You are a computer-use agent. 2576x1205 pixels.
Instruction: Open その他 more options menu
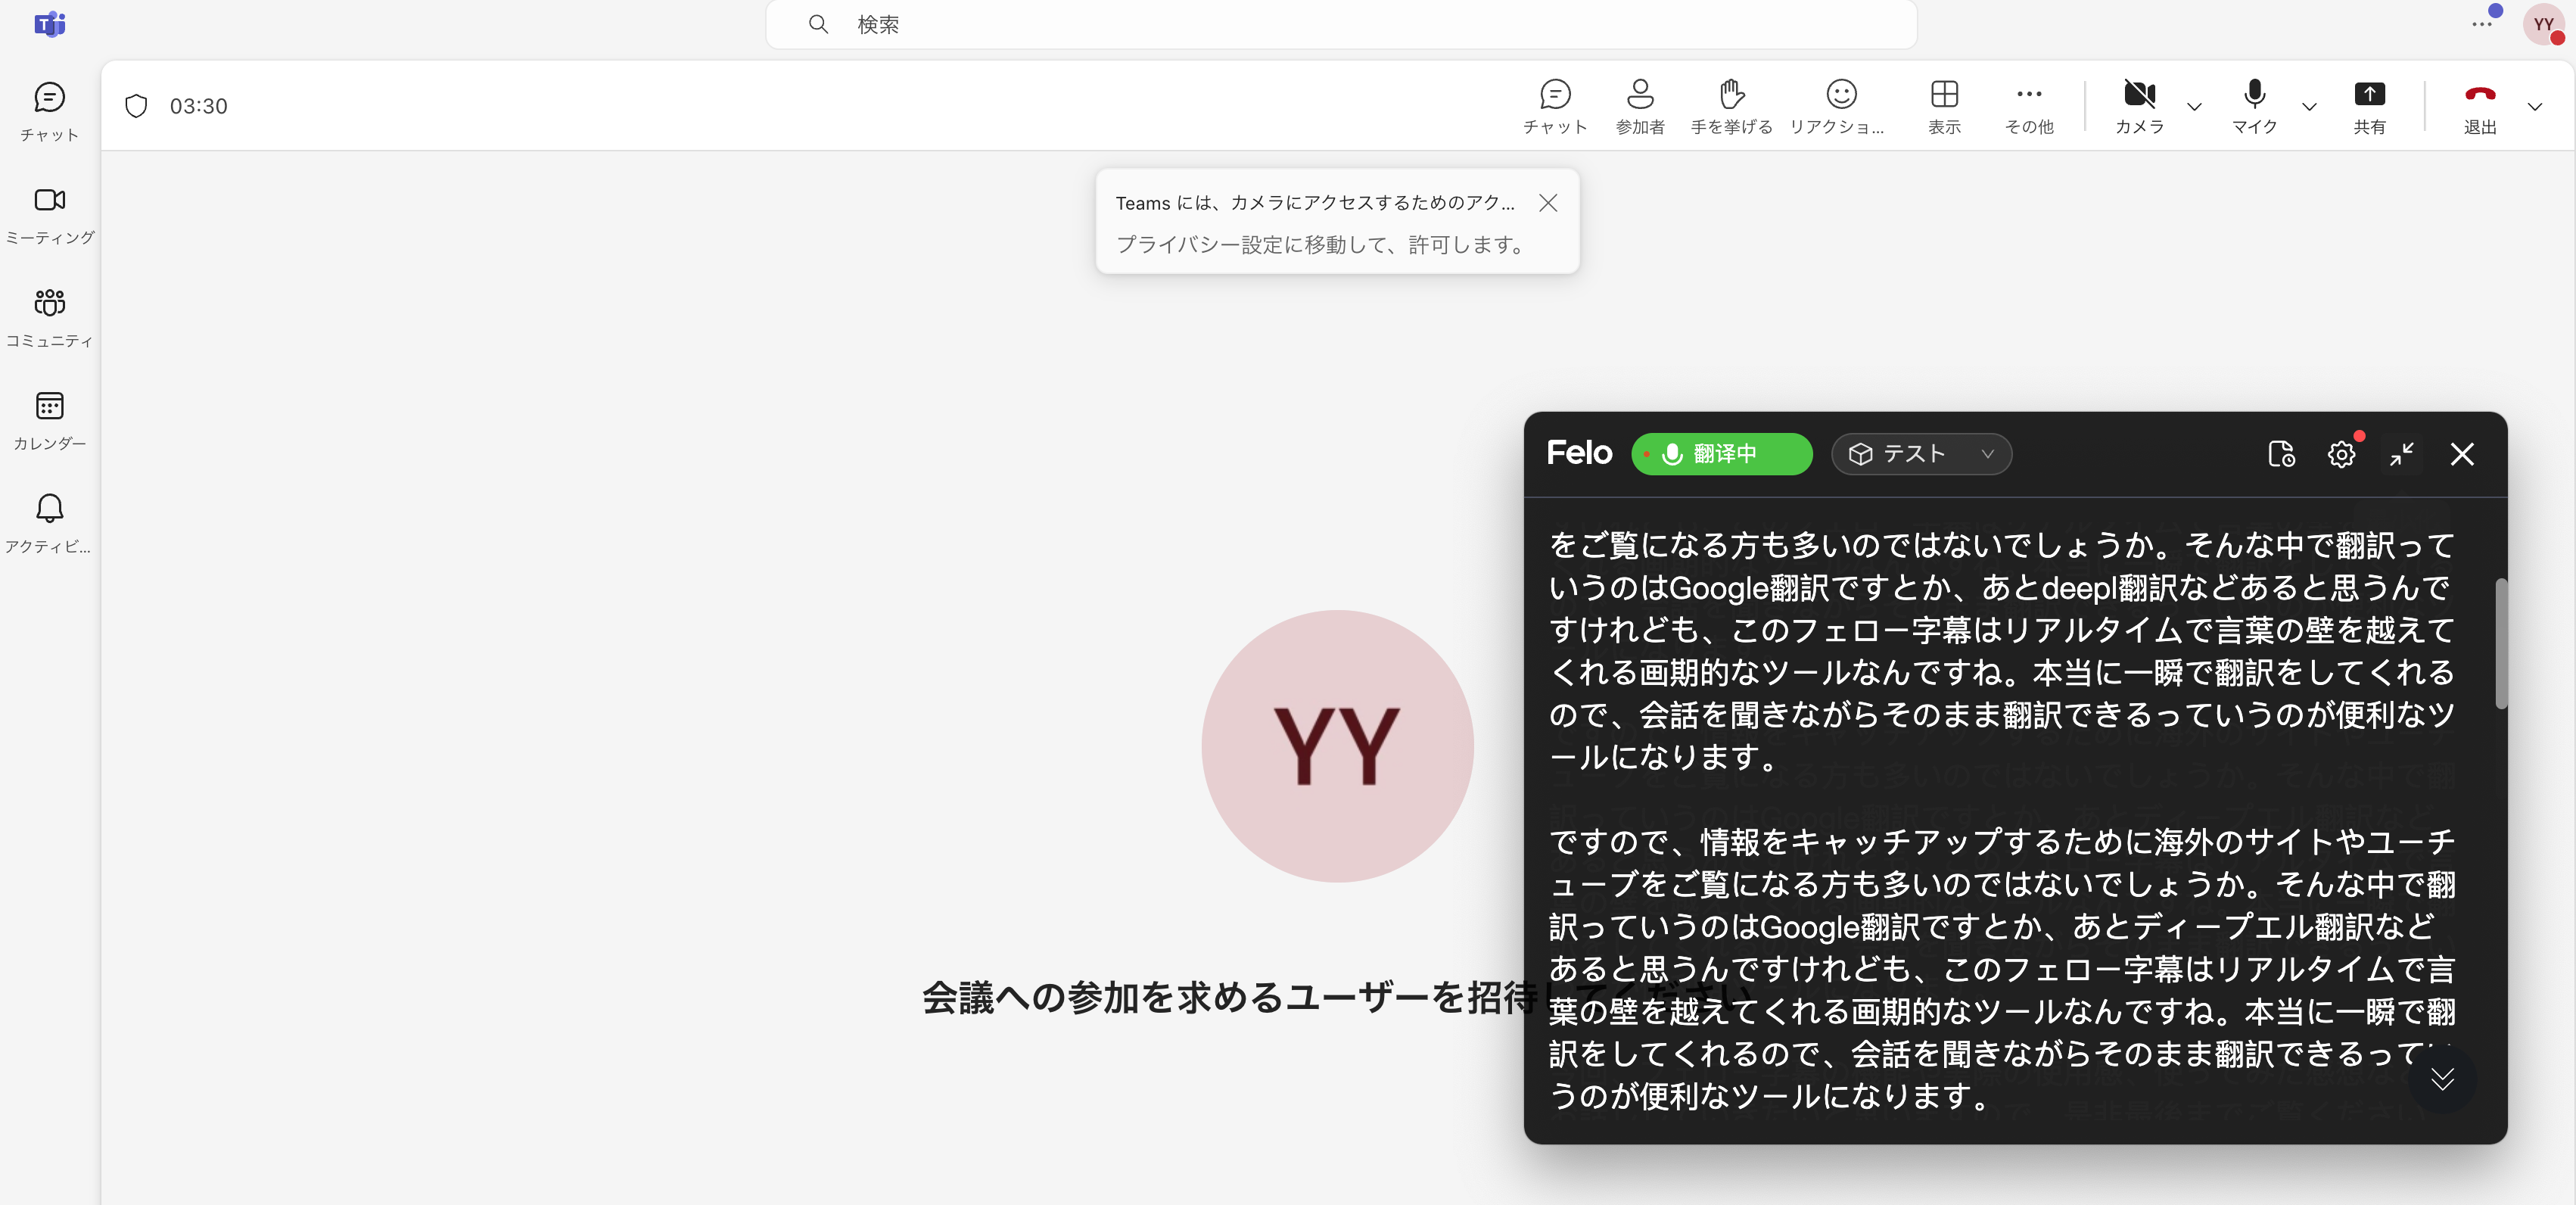pos(2028,105)
